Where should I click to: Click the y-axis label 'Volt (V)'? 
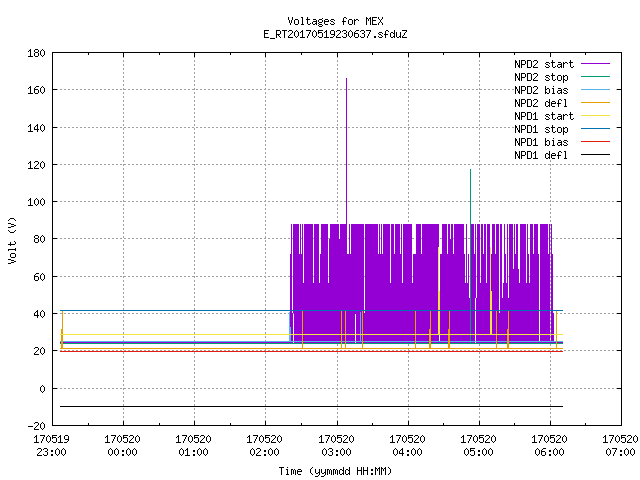pos(12,240)
